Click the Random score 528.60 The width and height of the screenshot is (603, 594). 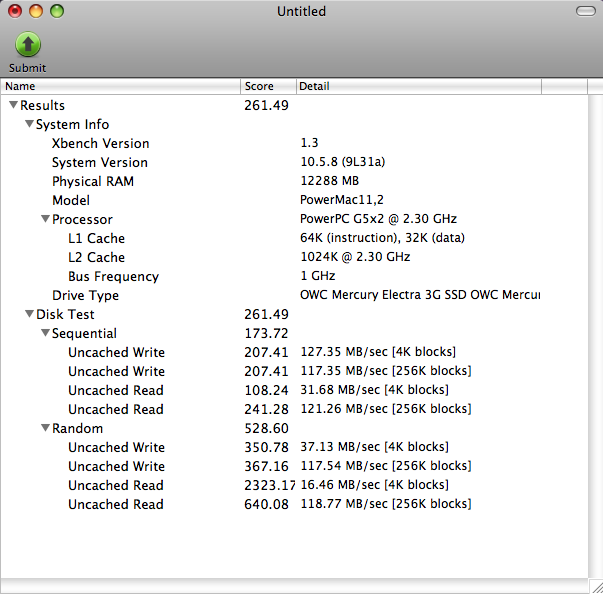[266, 428]
